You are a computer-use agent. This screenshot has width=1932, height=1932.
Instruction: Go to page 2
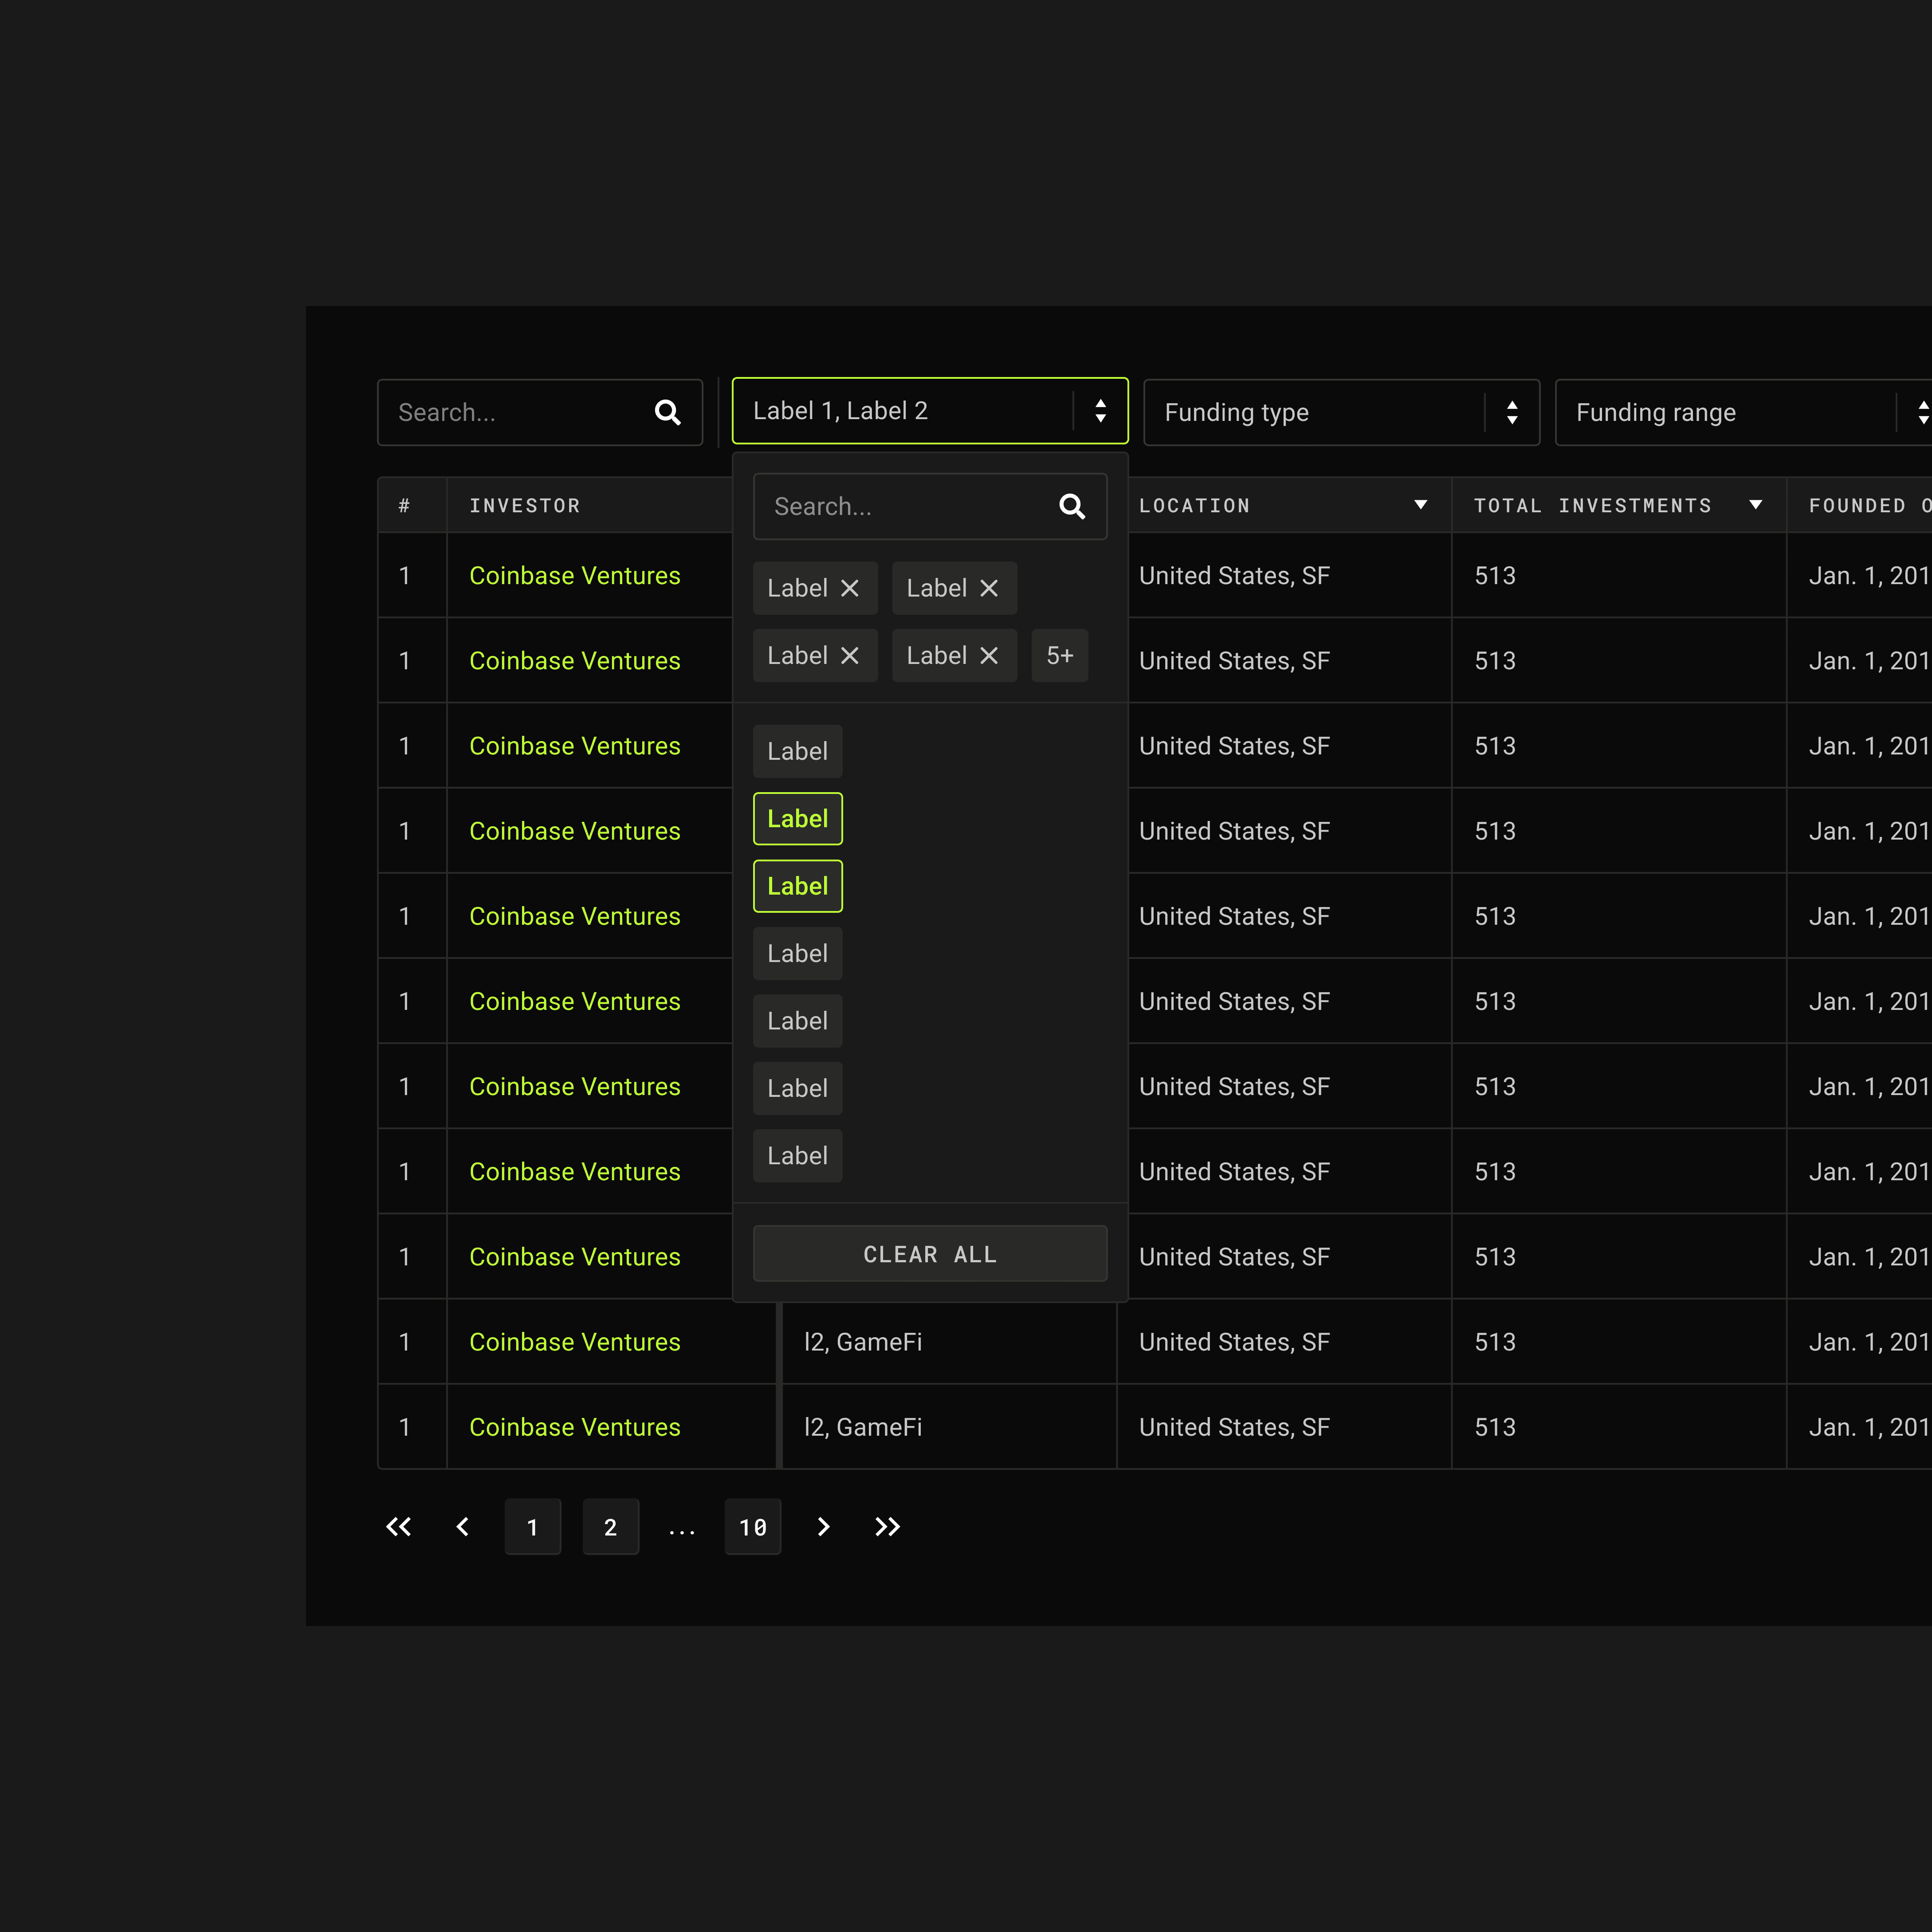tap(610, 1526)
